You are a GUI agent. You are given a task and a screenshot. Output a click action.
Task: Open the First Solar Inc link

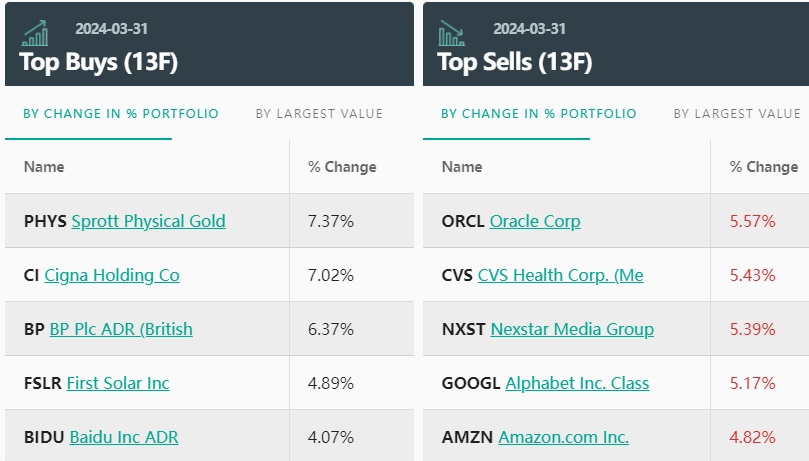click(118, 383)
